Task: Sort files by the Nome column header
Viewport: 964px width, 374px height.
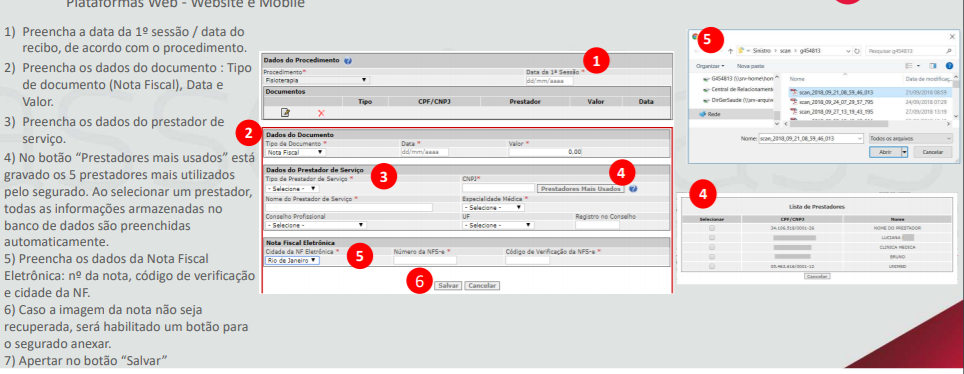Action: [797, 79]
